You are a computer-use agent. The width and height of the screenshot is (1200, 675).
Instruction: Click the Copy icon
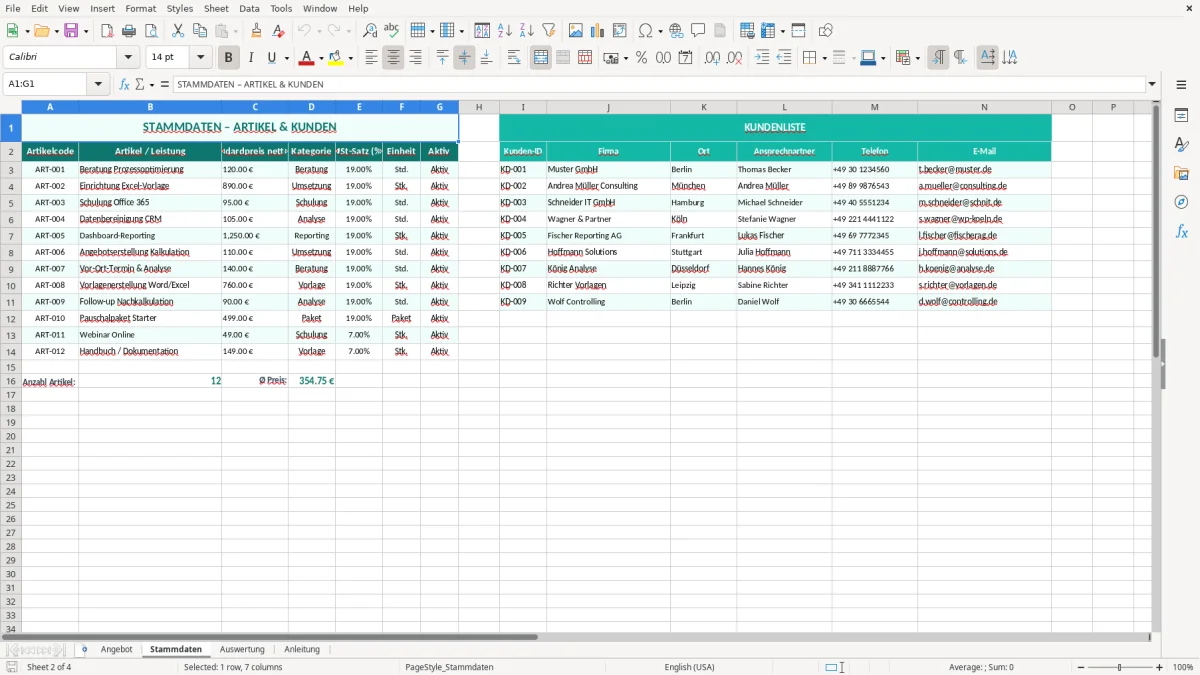200,31
